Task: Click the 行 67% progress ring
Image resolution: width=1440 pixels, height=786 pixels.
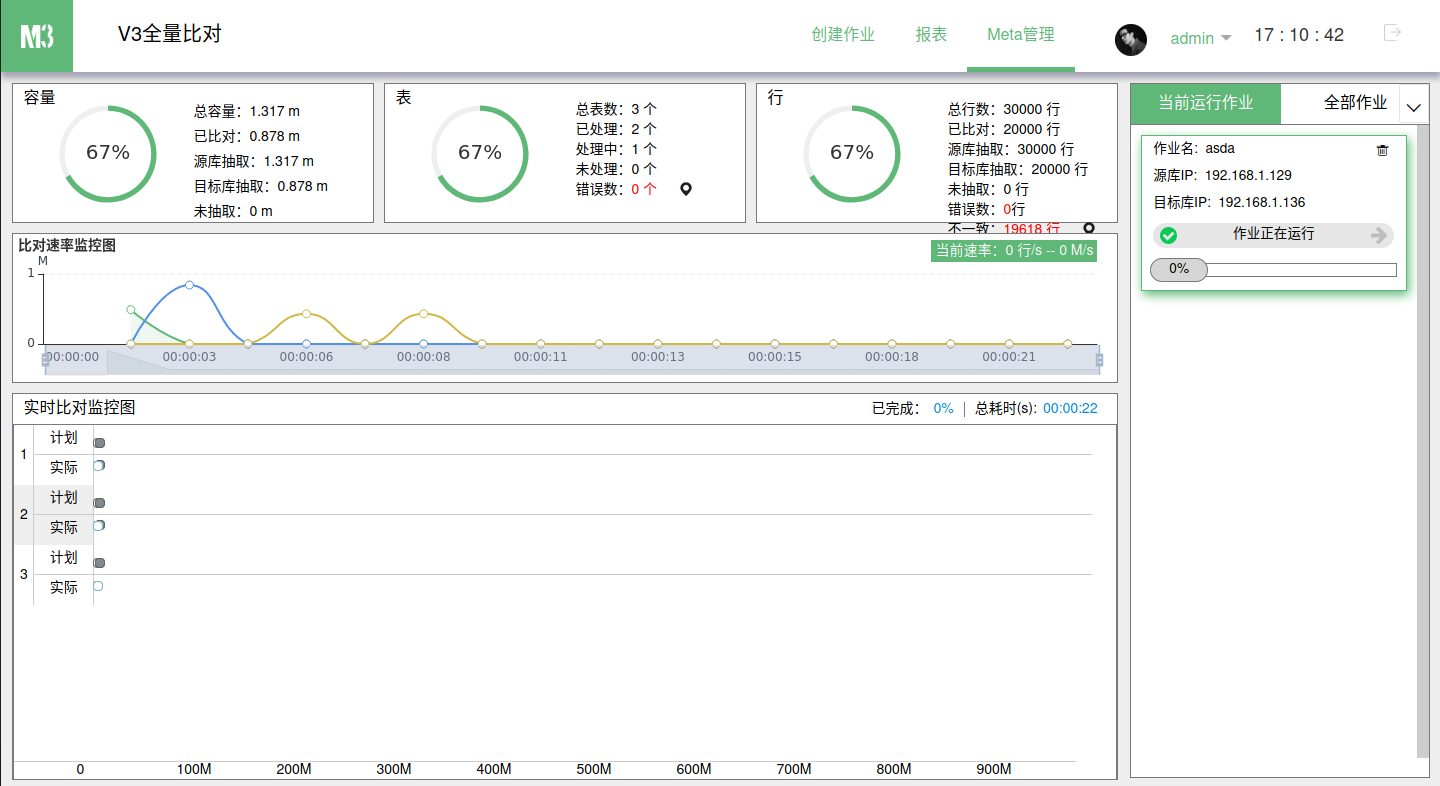Action: [852, 153]
